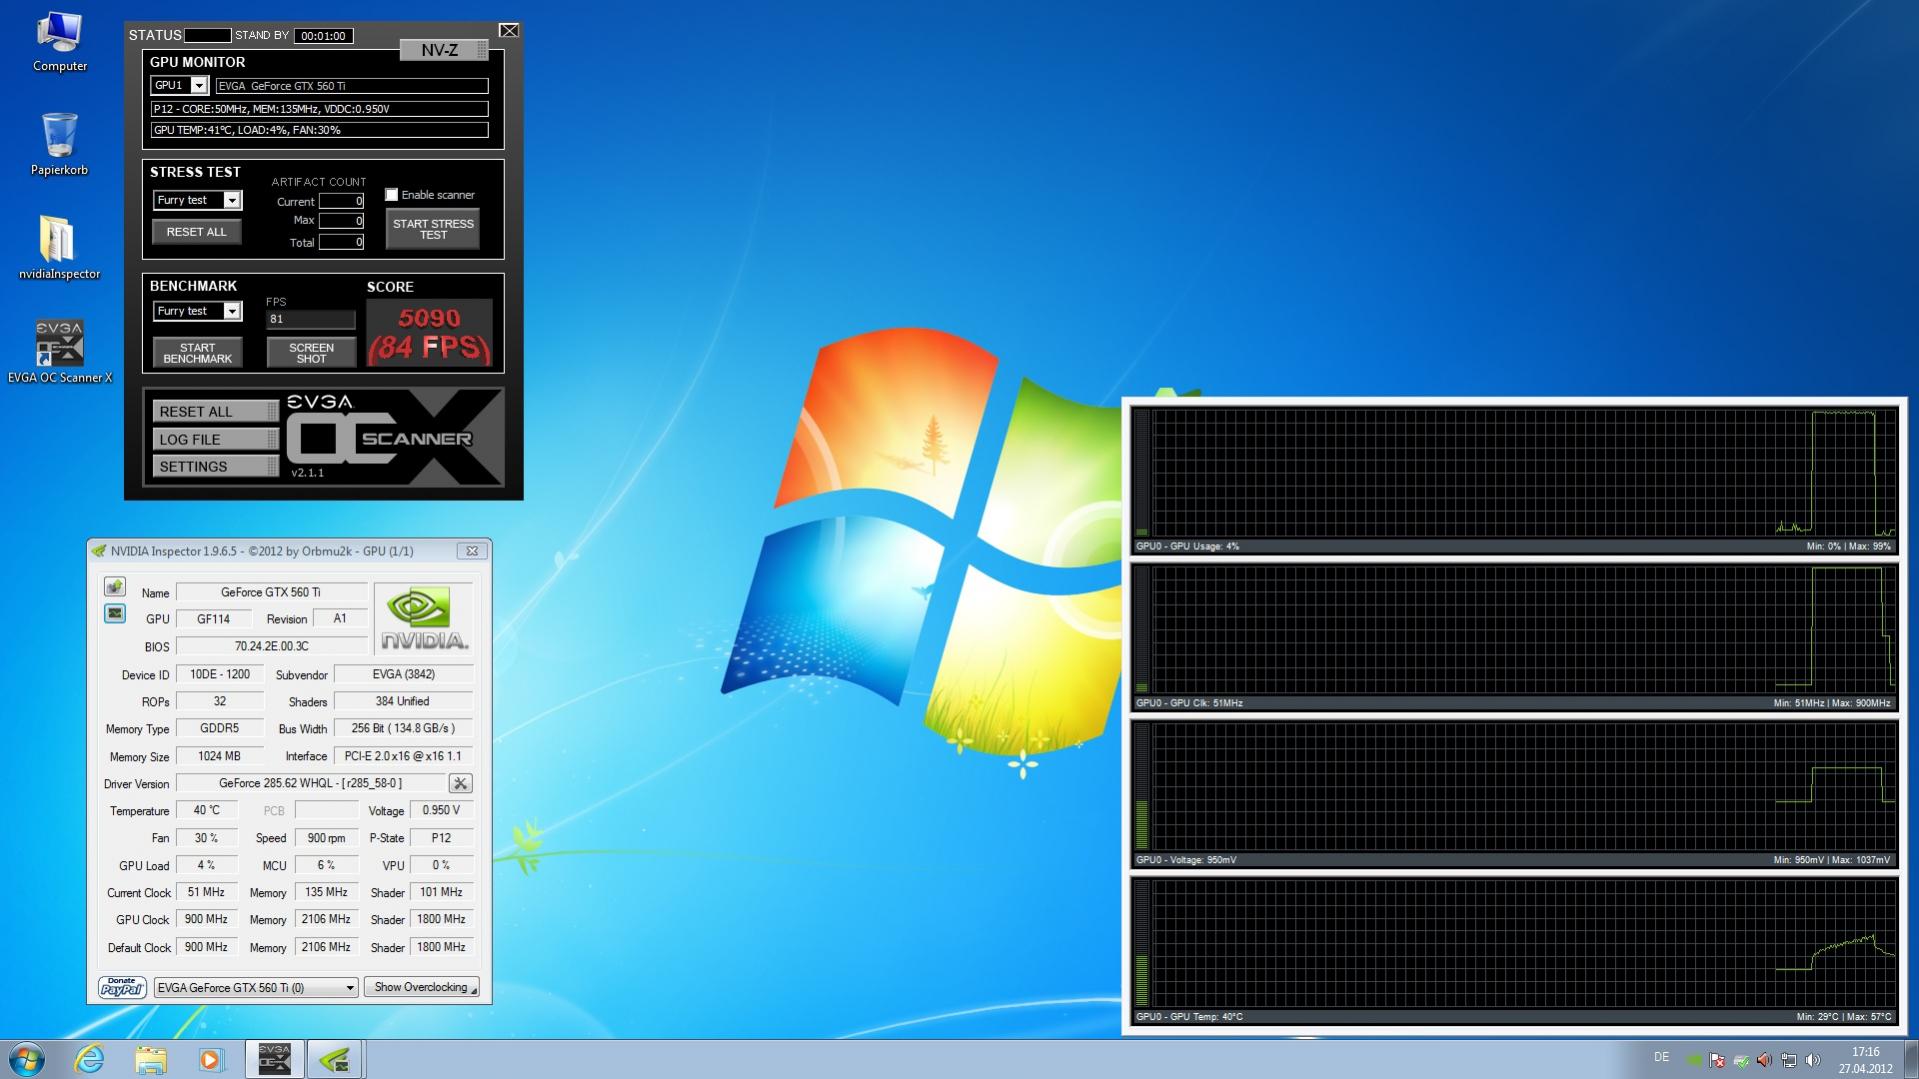Open Windows Explorer from the taskbar
This screenshot has width=1919, height=1079.
coord(151,1059)
